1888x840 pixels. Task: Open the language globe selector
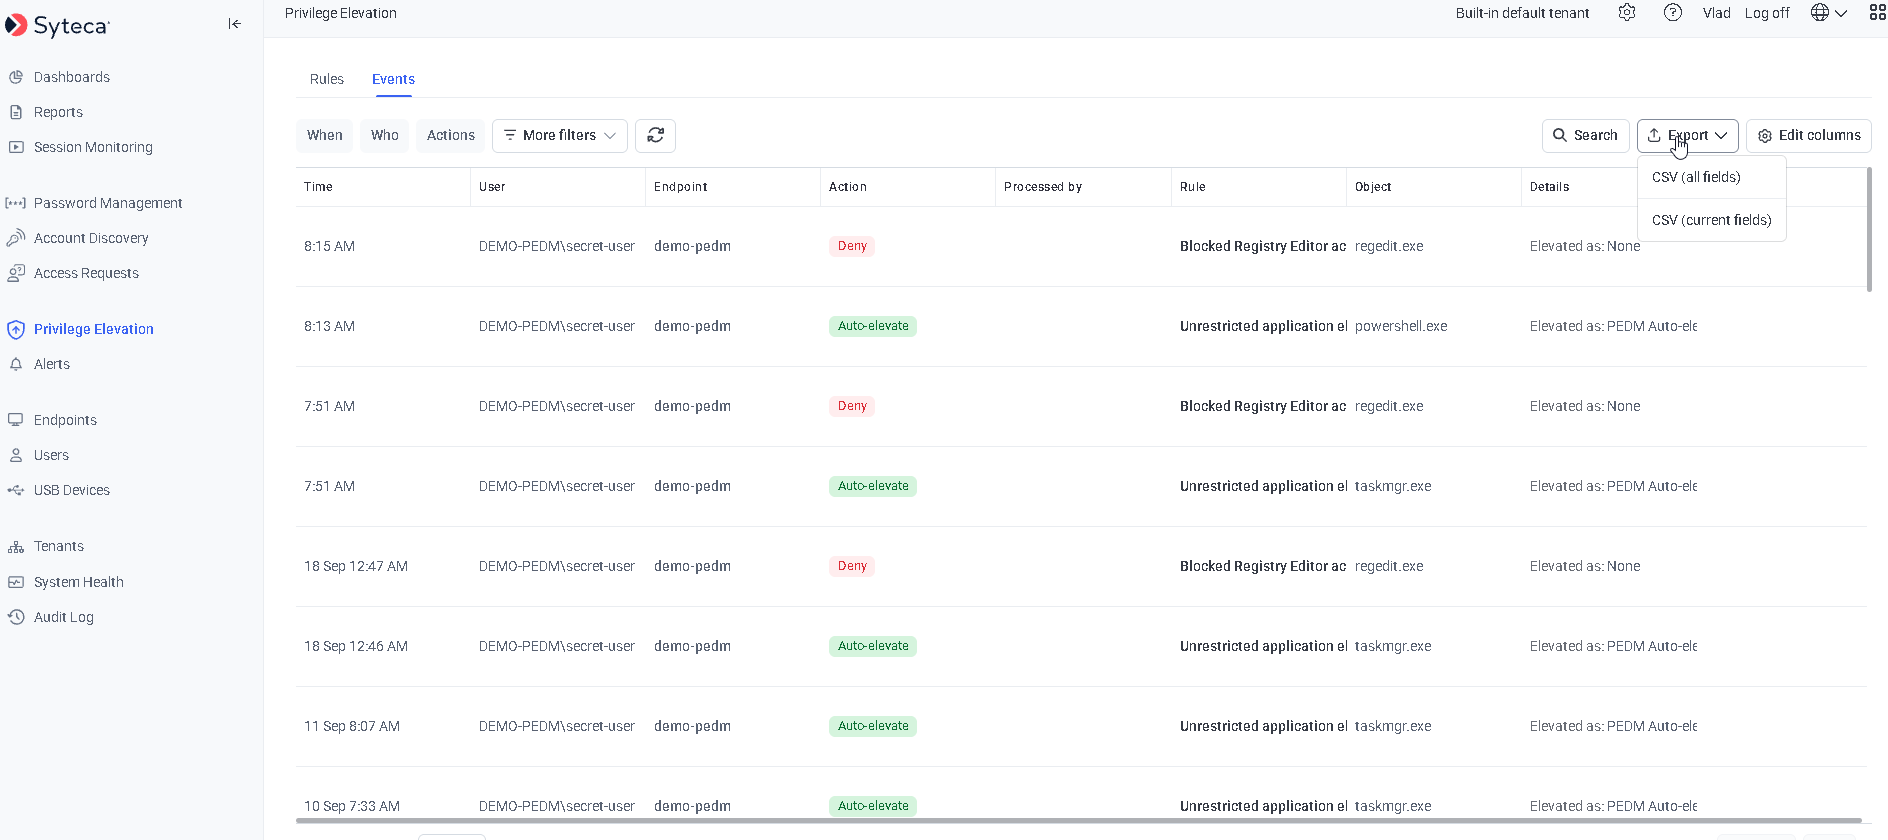(1829, 13)
